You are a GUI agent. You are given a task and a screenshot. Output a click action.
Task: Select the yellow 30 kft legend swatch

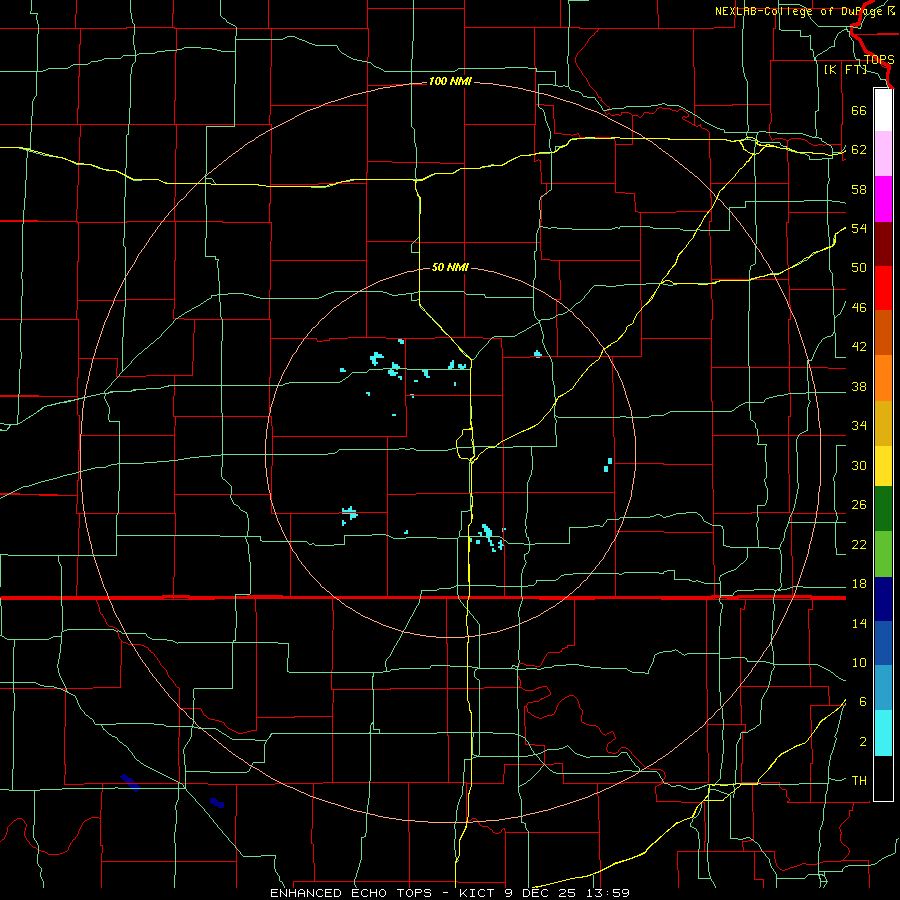pyautogui.click(x=883, y=466)
